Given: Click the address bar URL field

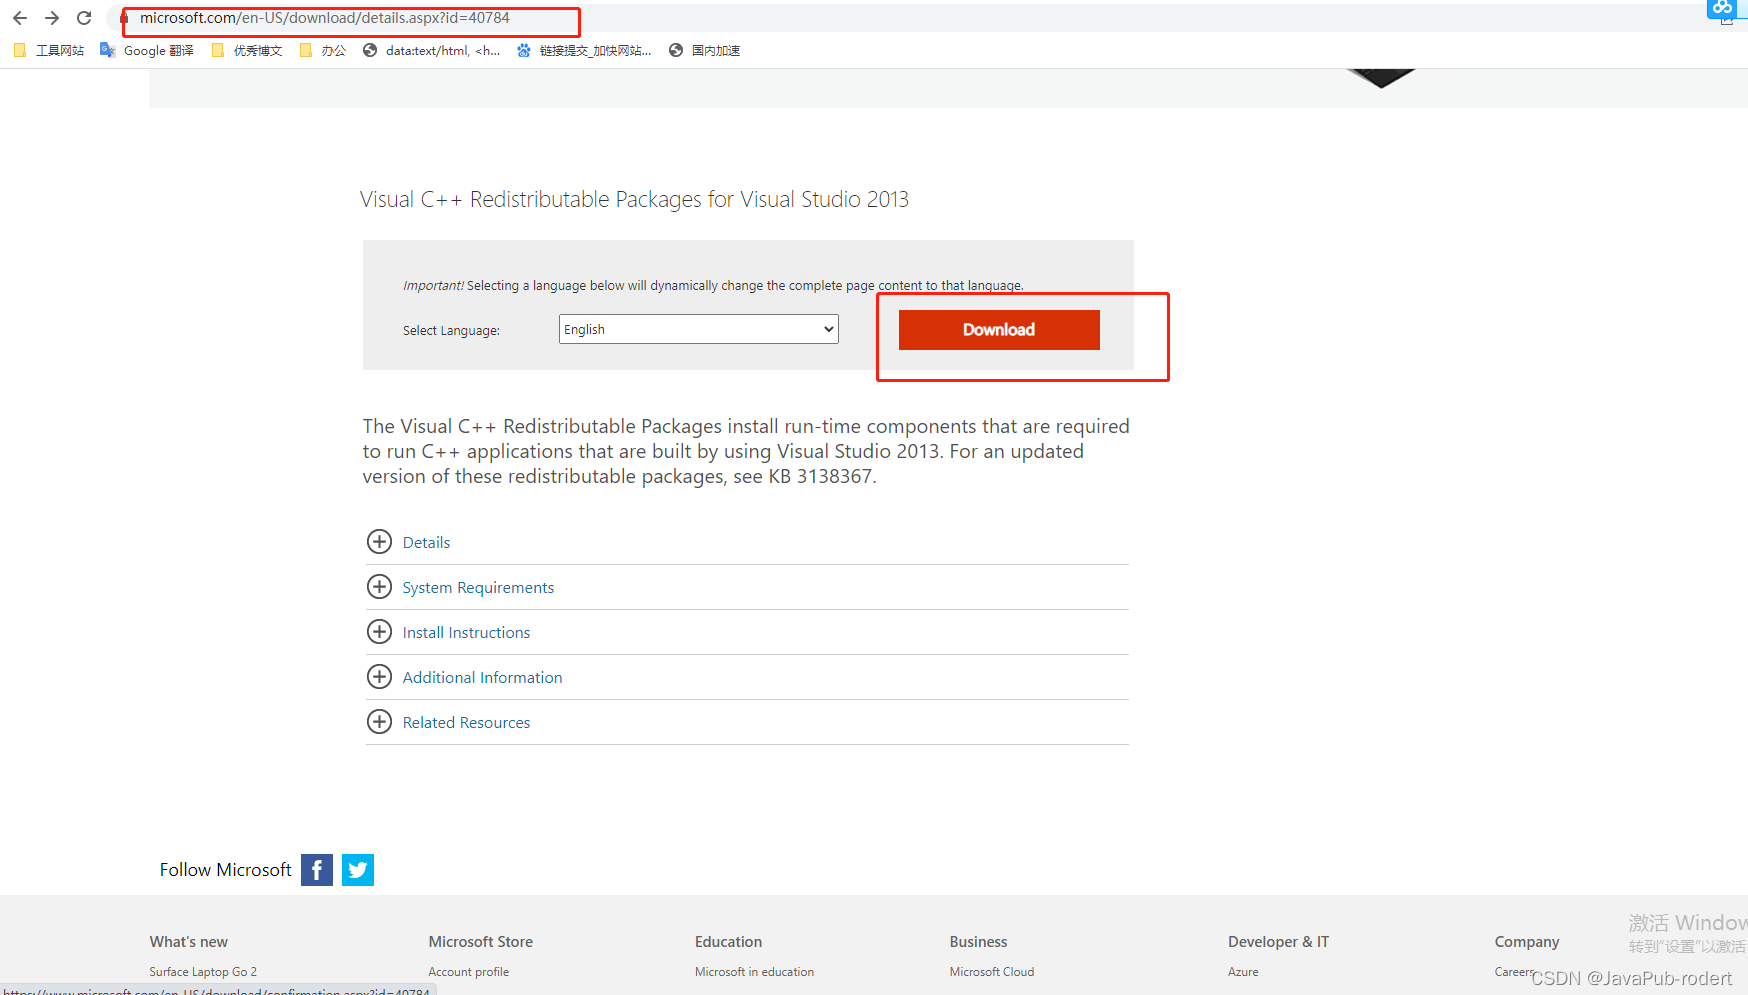Looking at the screenshot, I should pos(350,18).
